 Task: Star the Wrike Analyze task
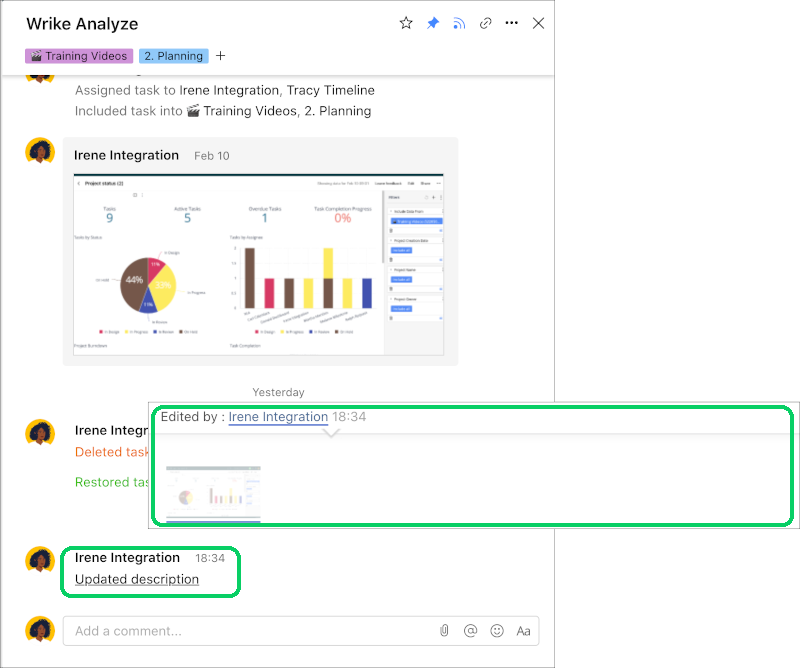406,23
